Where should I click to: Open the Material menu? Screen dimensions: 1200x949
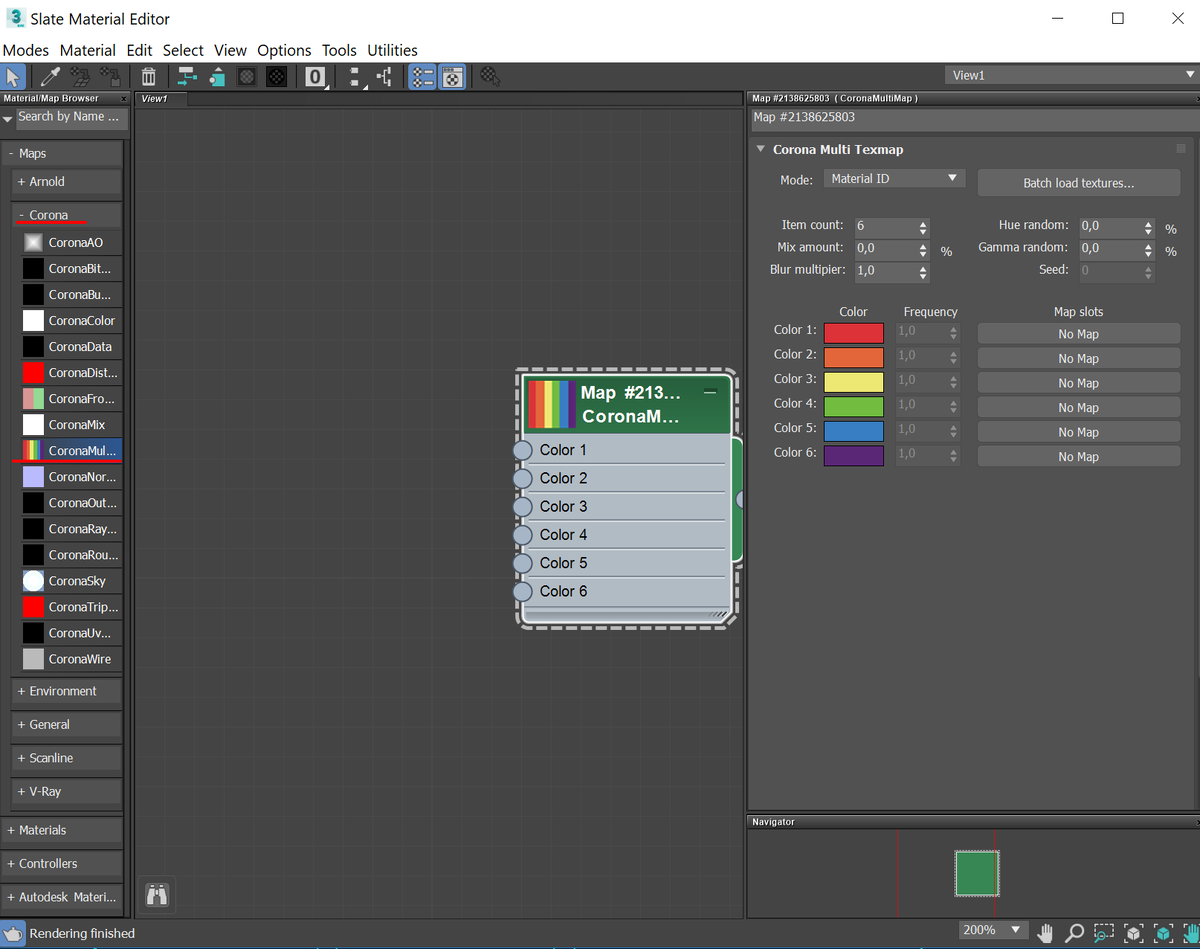88,50
